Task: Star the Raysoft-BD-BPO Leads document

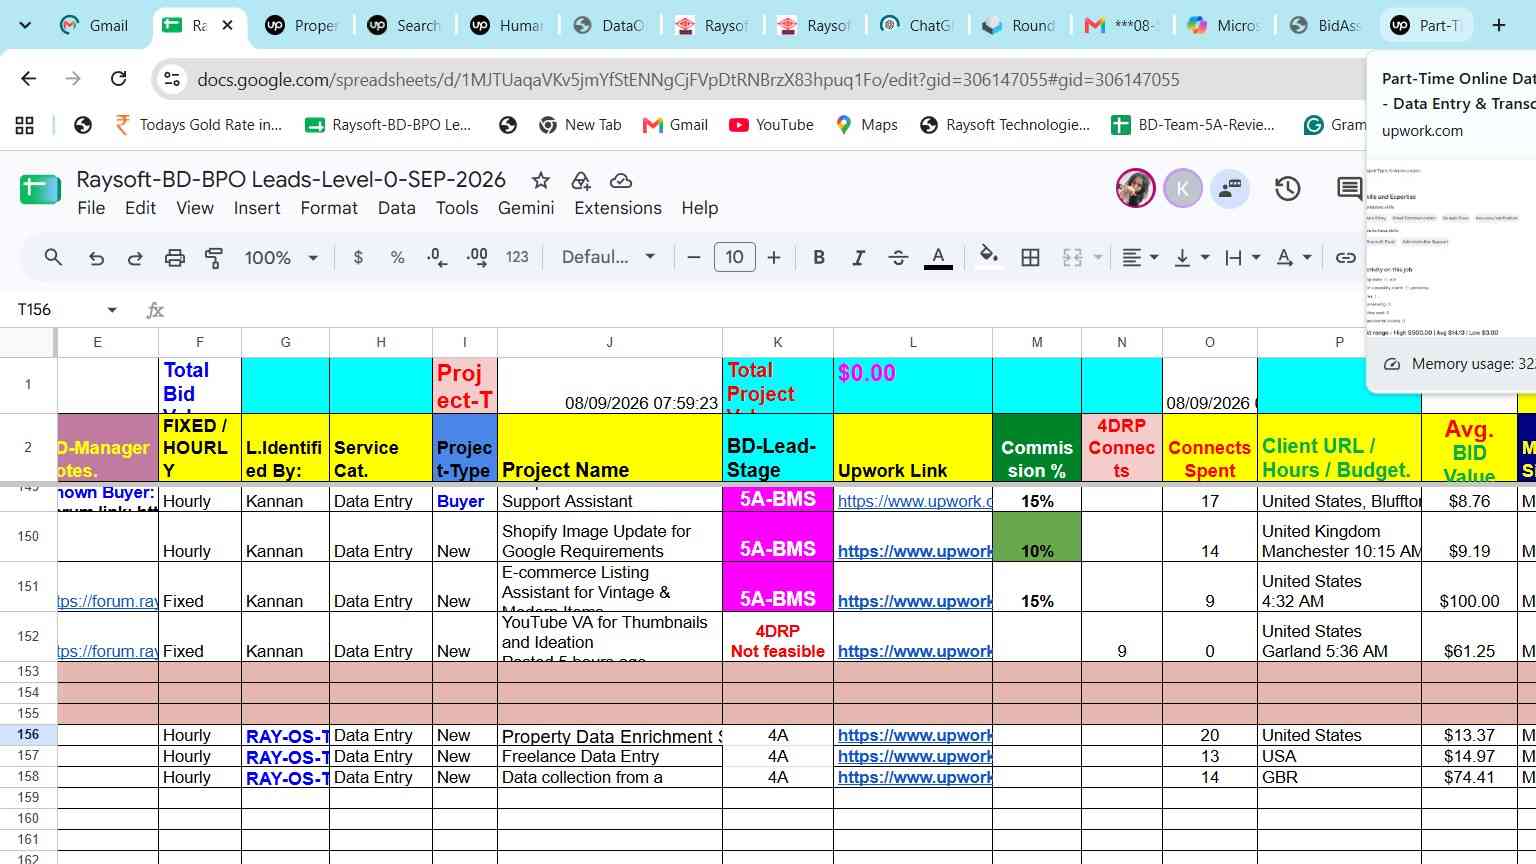Action: pos(541,180)
